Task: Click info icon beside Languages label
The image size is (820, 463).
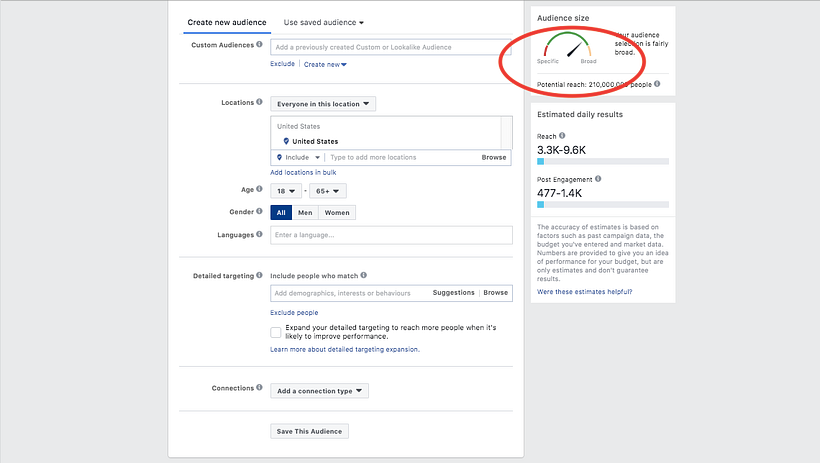Action: [x=259, y=234]
